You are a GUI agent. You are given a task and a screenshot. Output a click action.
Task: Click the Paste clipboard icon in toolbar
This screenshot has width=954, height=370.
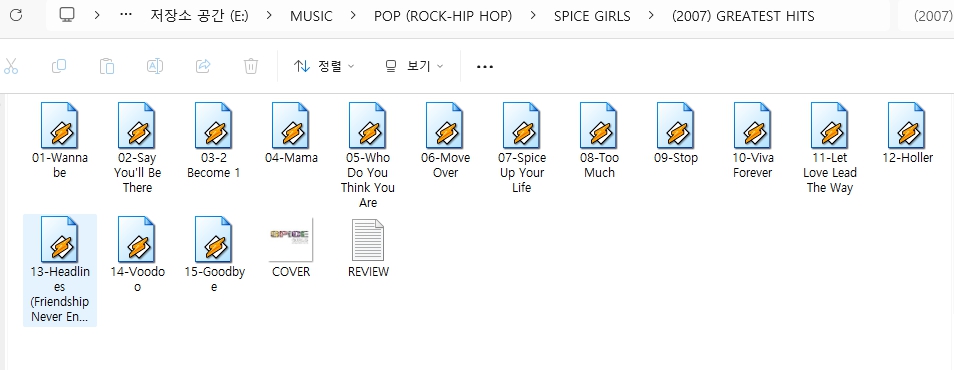click(107, 66)
